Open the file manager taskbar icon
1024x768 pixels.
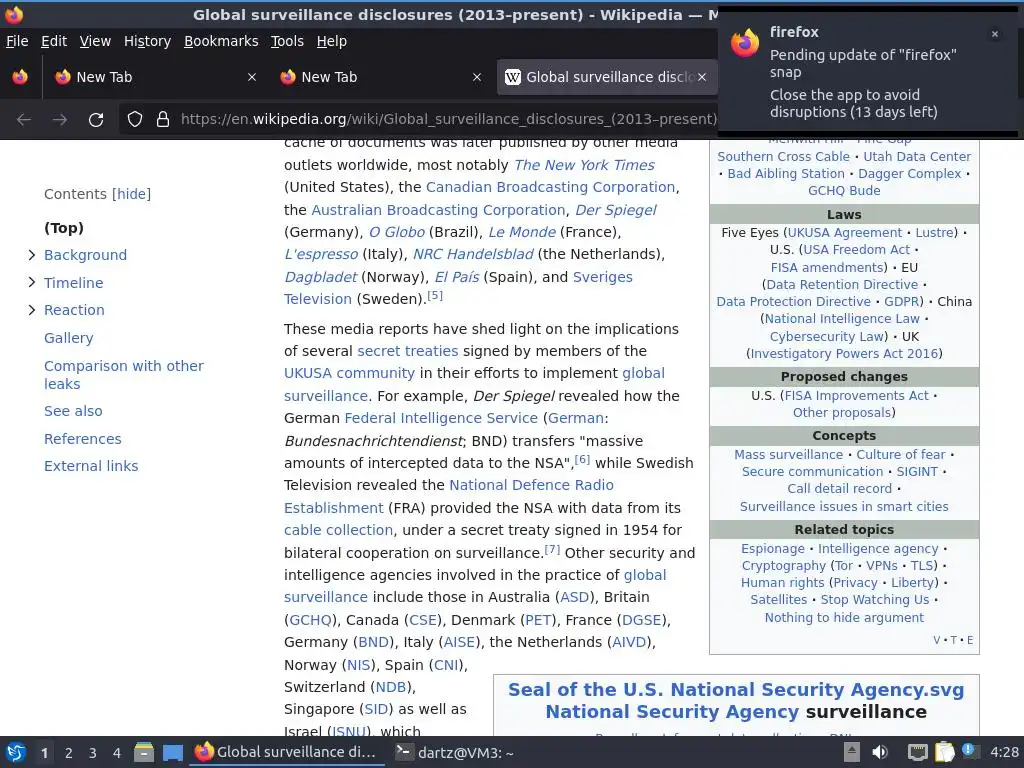pyautogui.click(x=144, y=753)
